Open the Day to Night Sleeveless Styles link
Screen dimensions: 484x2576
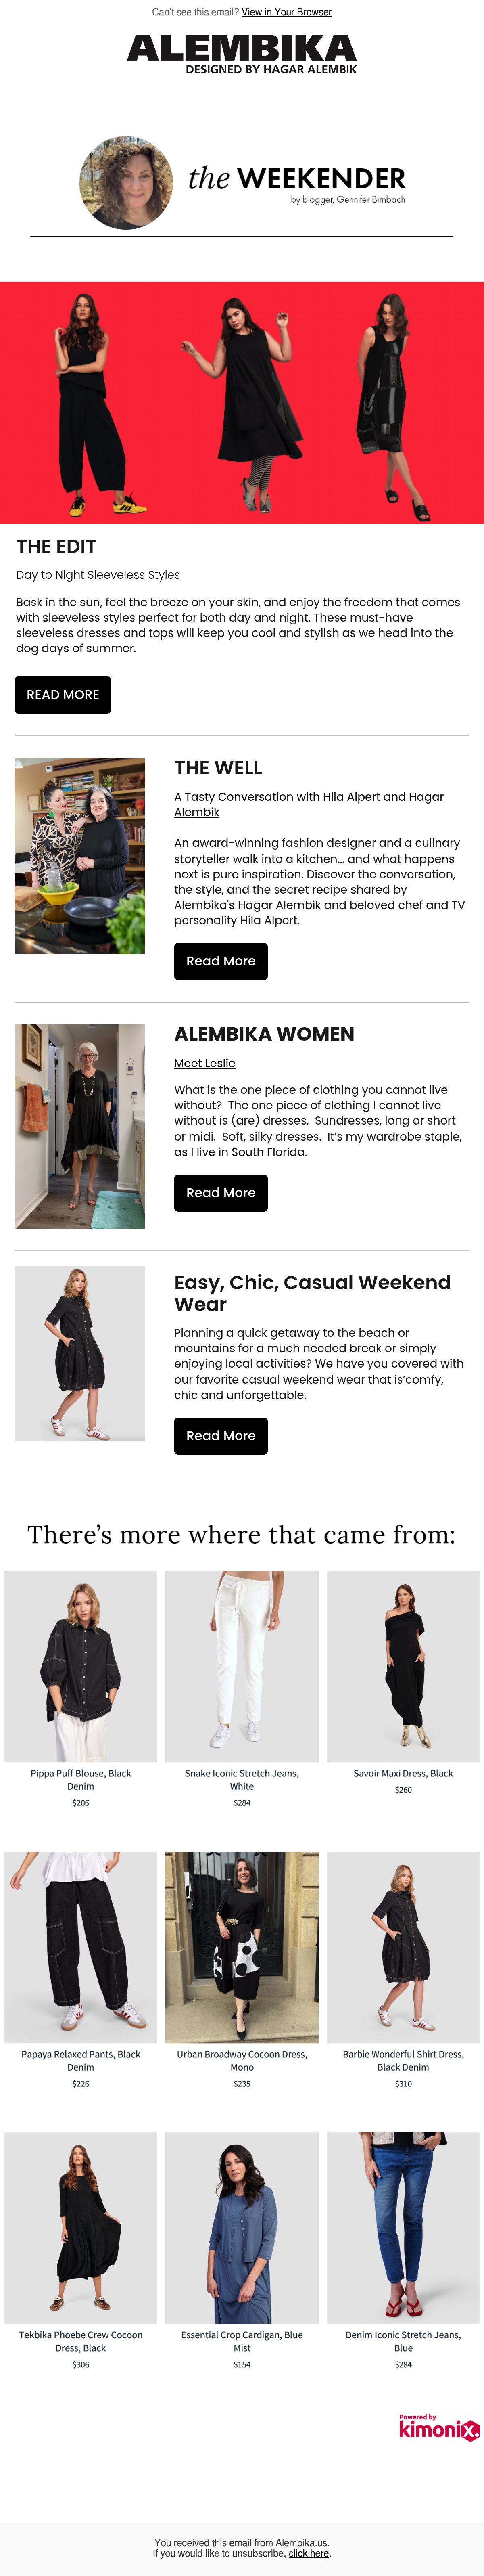tap(98, 575)
